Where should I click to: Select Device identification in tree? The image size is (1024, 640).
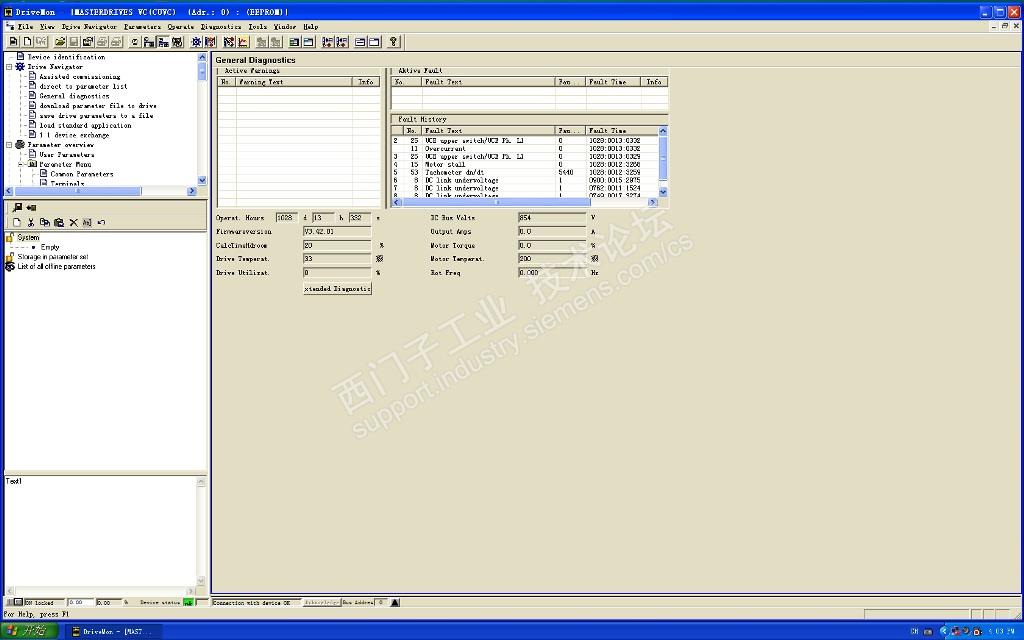[66, 57]
